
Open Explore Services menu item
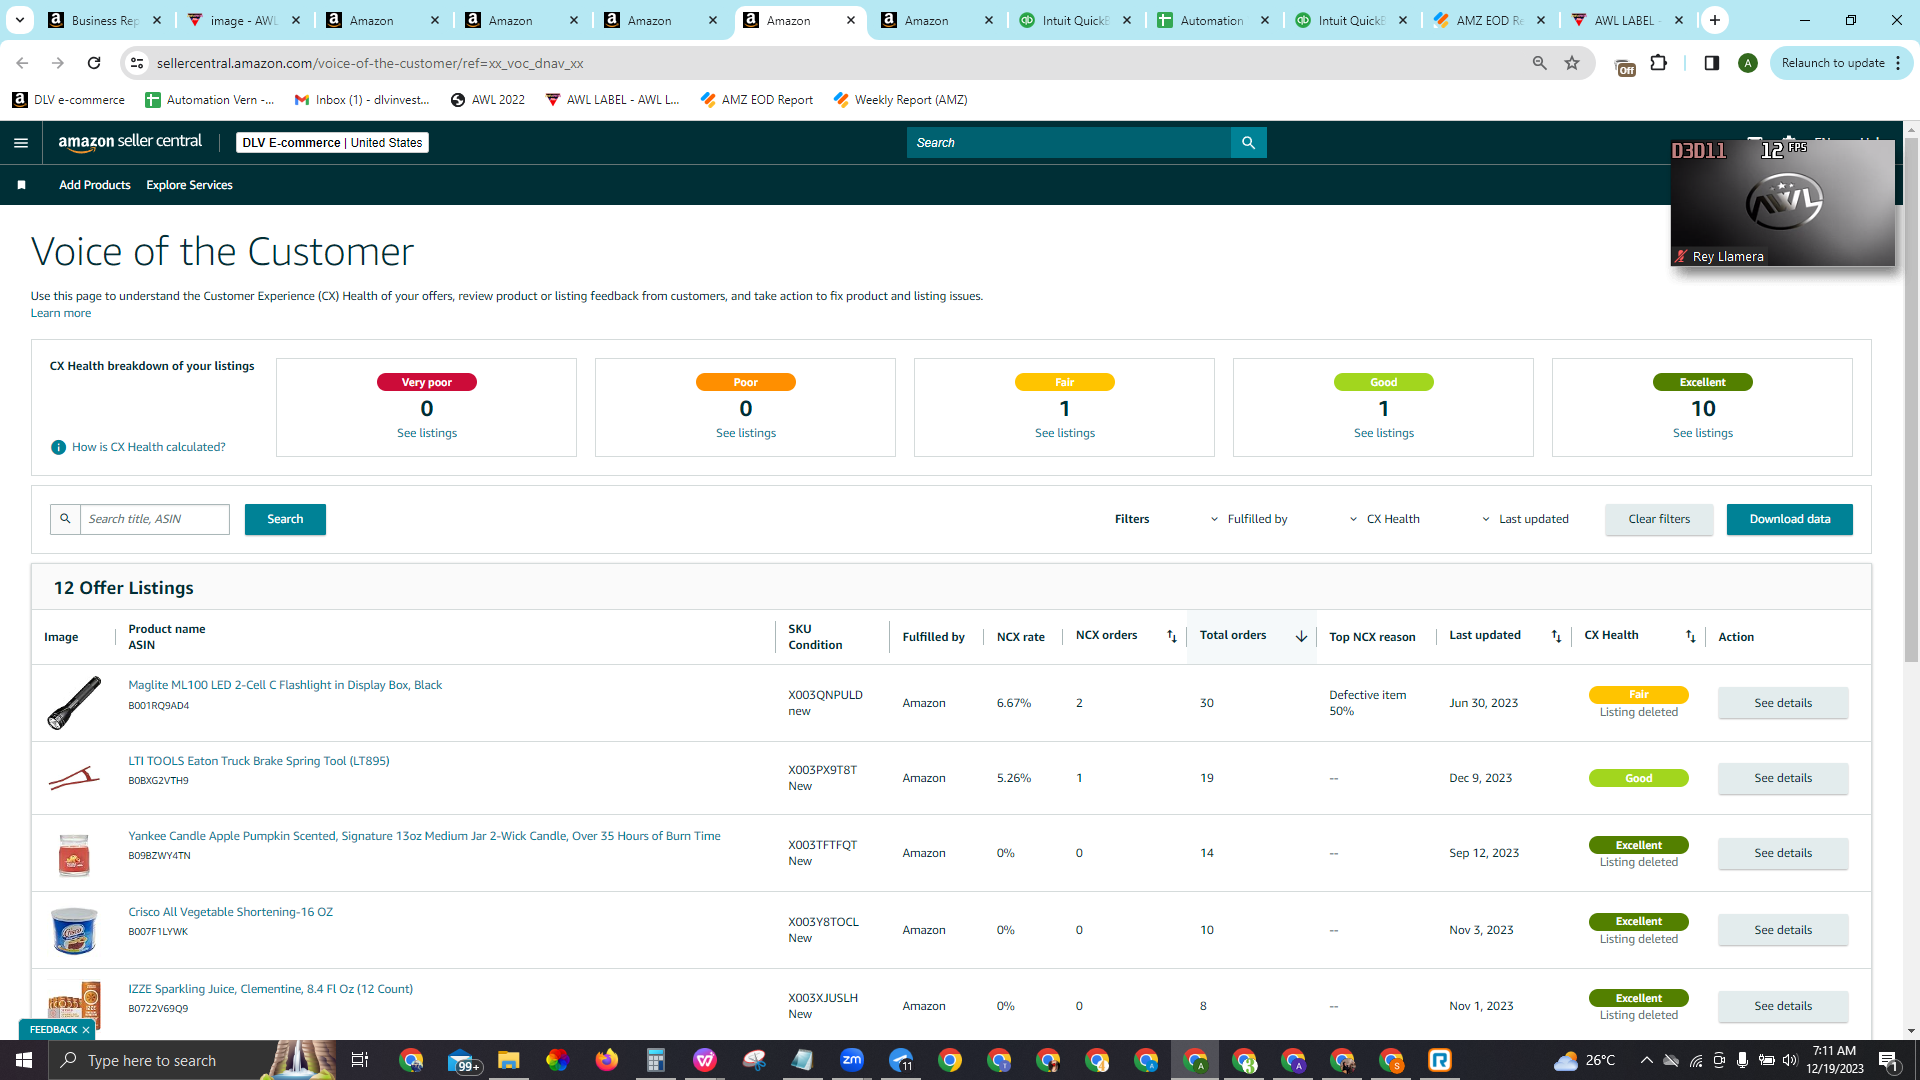pyautogui.click(x=189, y=185)
